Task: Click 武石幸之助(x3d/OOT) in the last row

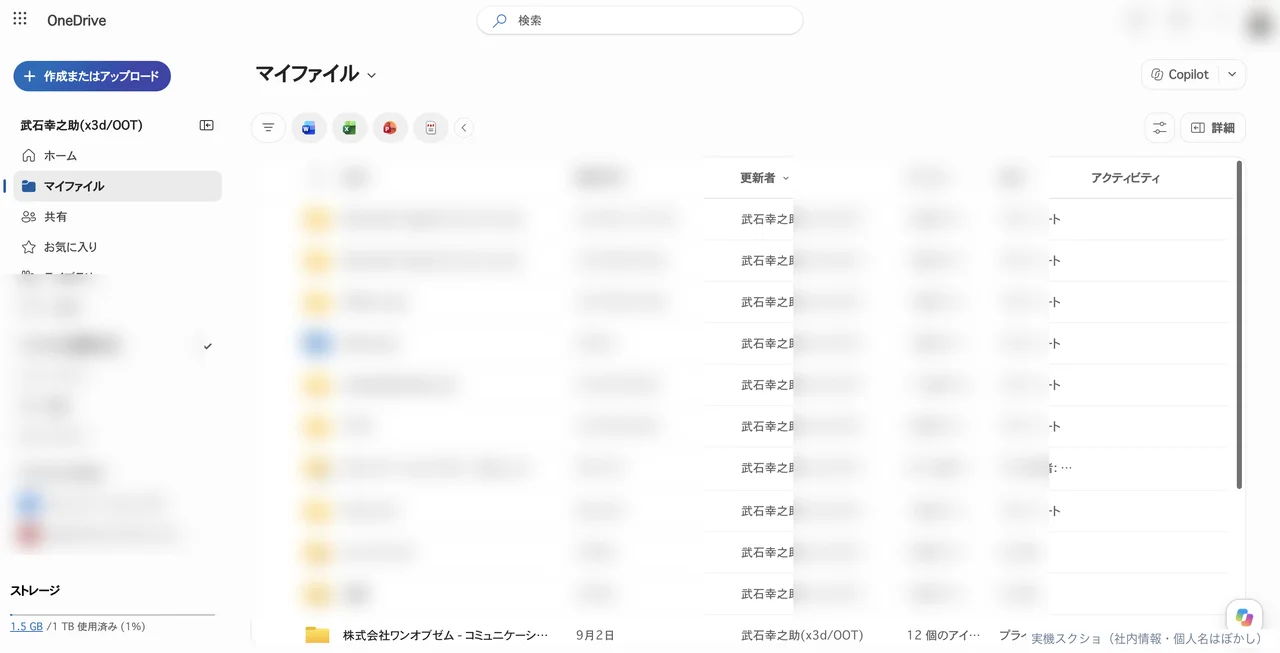Action: 802,635
